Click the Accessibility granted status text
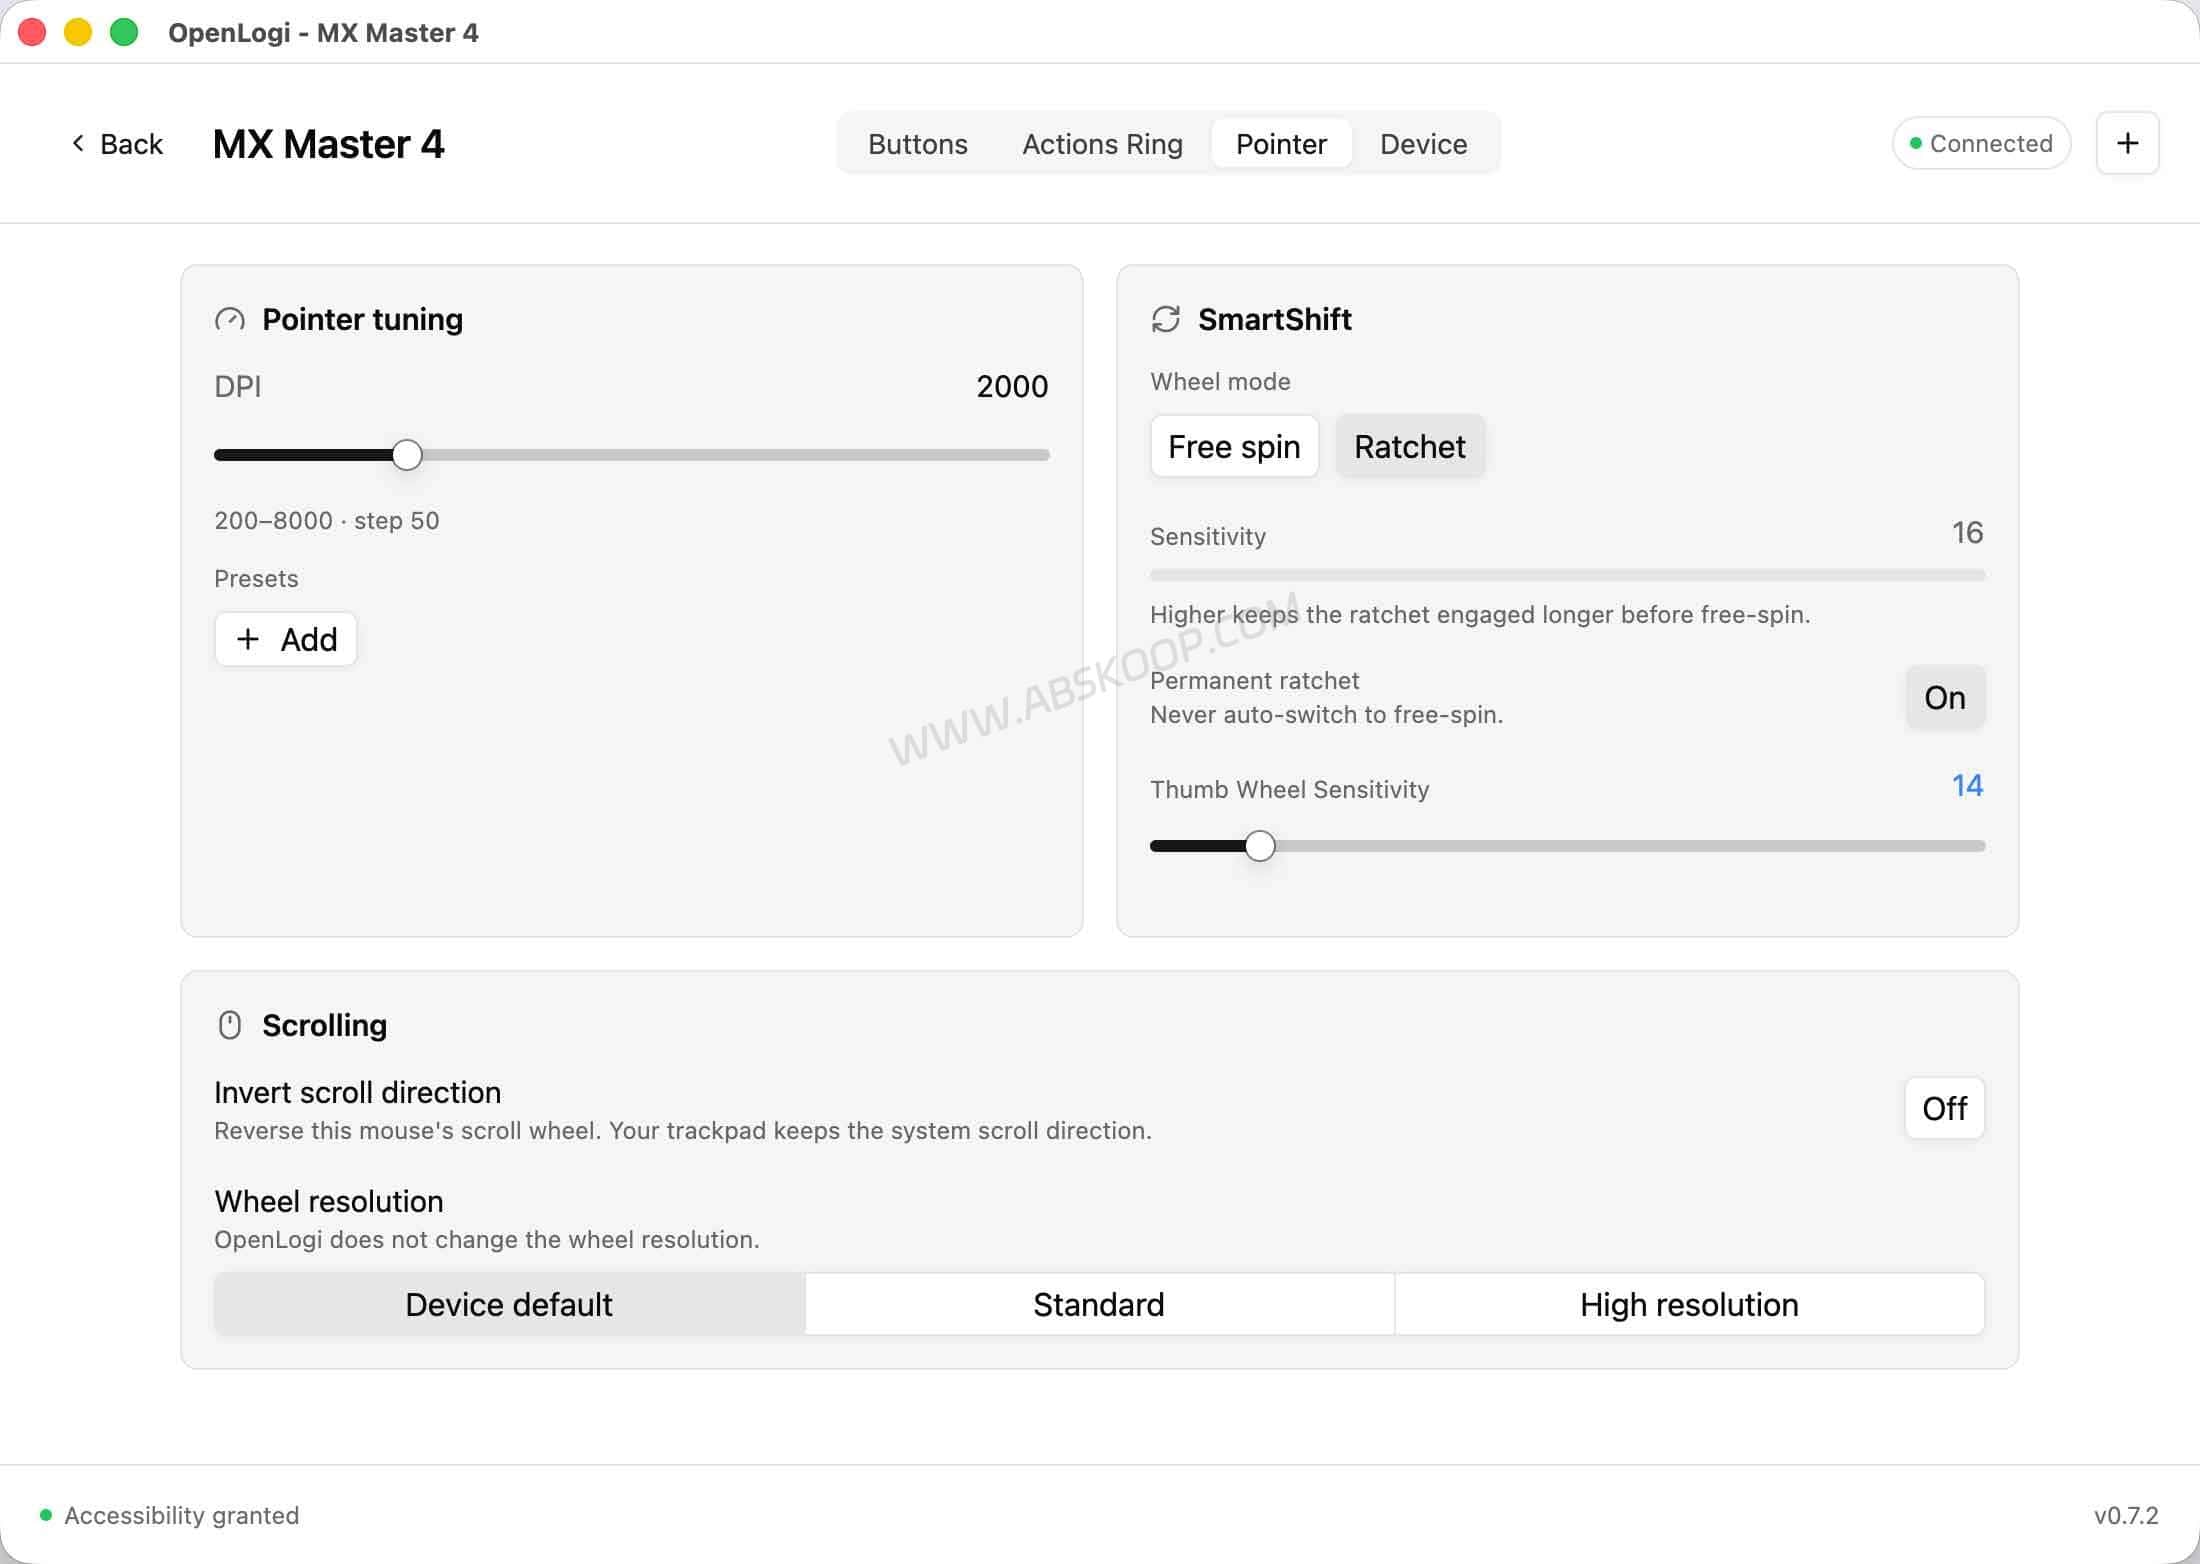 pyautogui.click(x=182, y=1515)
